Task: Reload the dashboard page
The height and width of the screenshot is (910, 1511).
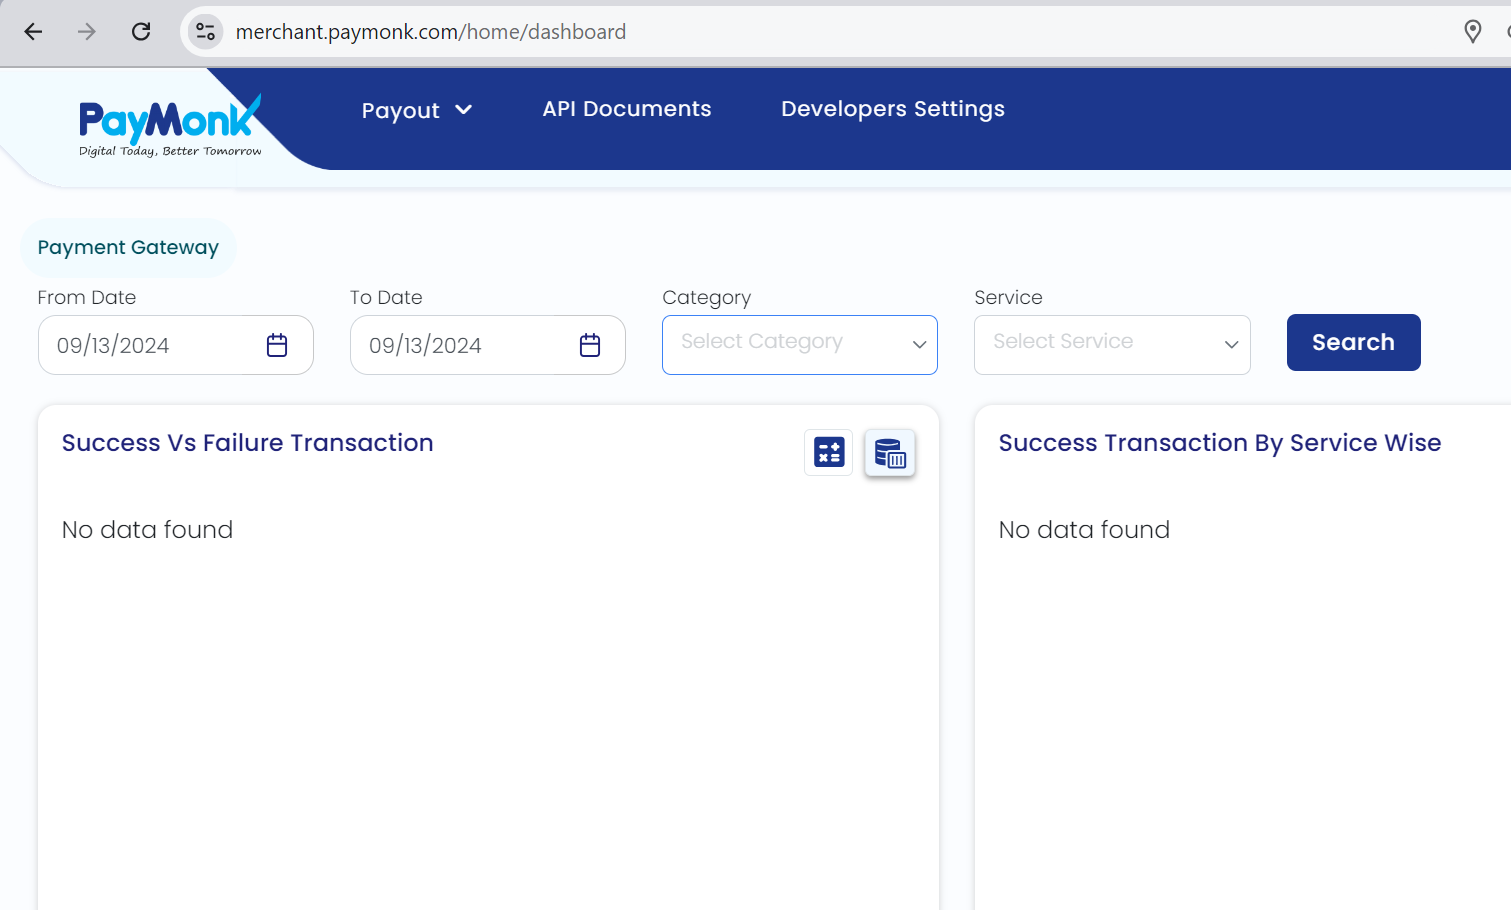Action: (x=141, y=32)
